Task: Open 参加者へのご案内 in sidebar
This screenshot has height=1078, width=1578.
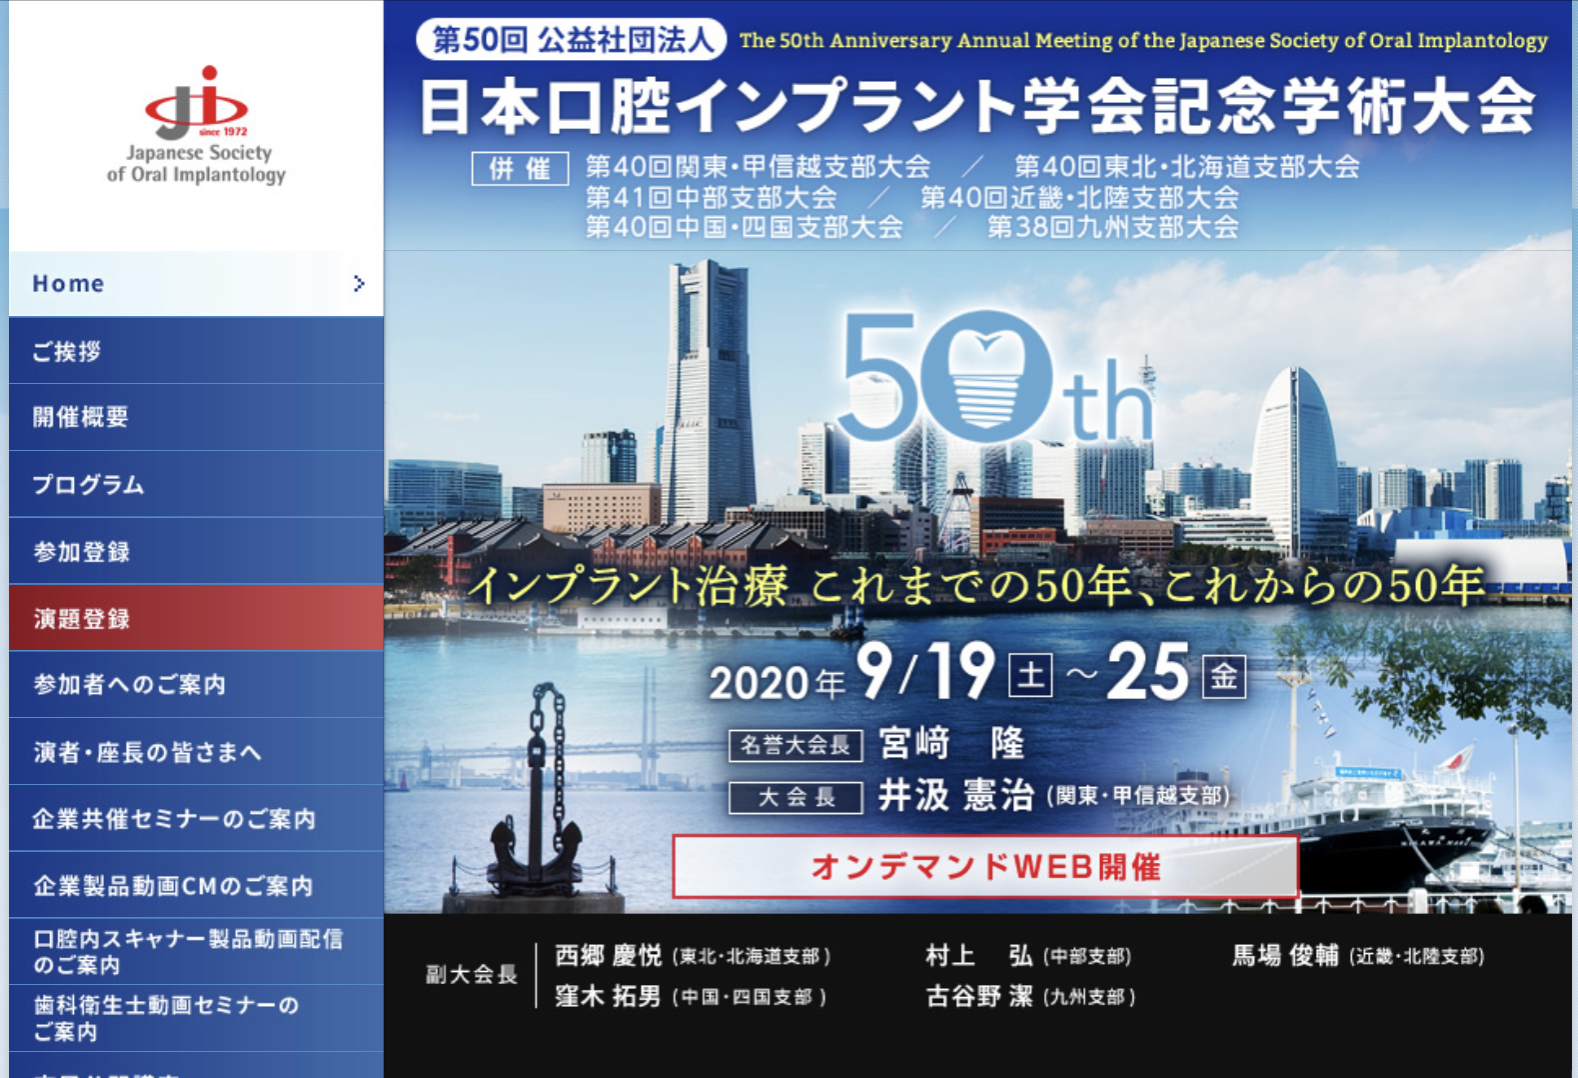Action: (196, 685)
